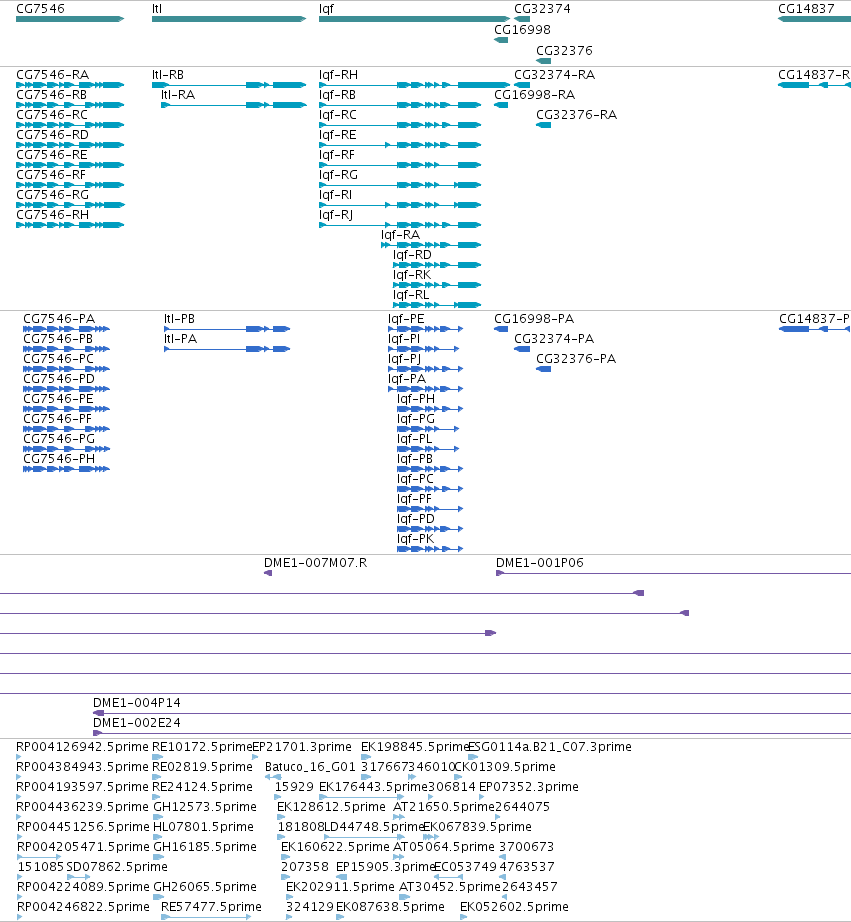Select protein CG32374-PA label
The width and height of the screenshot is (851, 922).
554,339
